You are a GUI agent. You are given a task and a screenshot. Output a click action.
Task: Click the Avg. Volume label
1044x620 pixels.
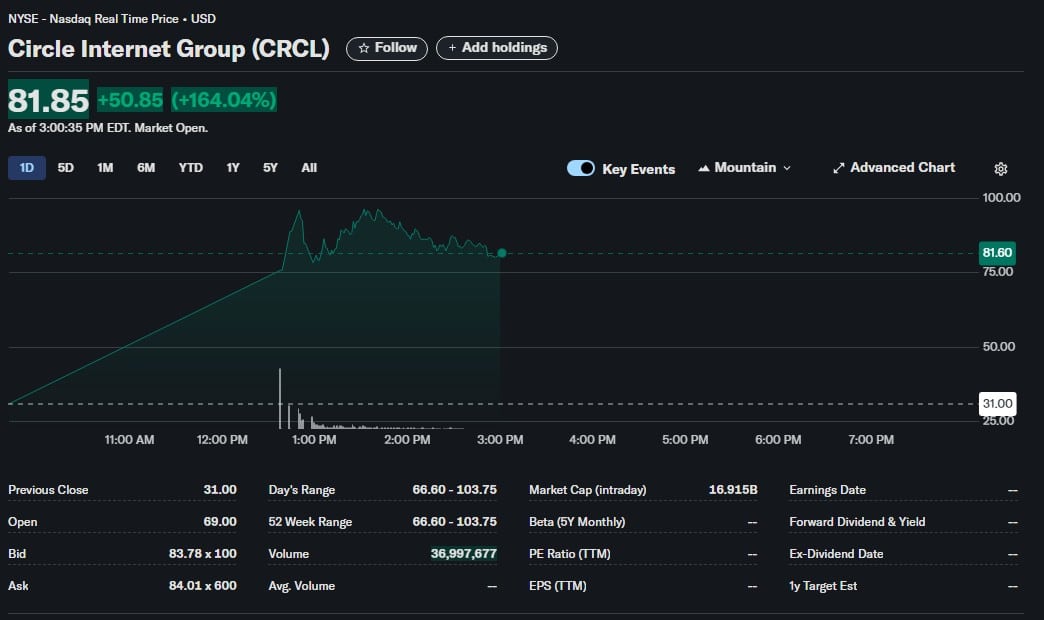tap(302, 585)
